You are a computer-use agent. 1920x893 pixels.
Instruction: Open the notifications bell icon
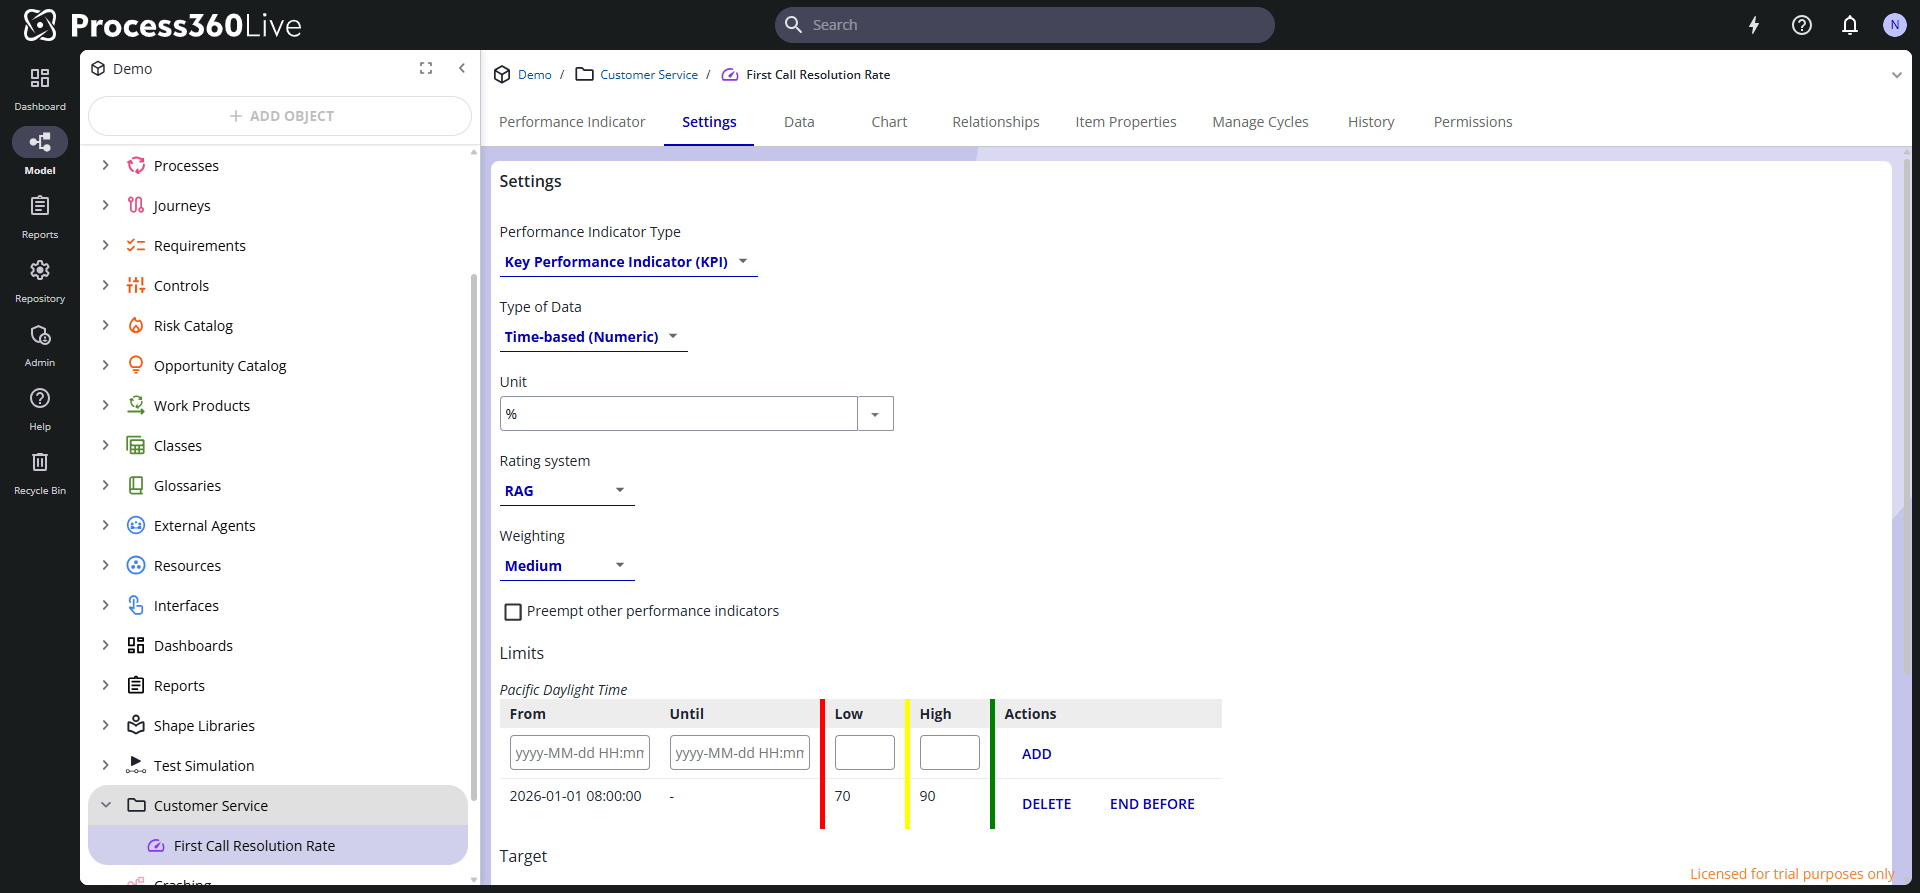pyautogui.click(x=1850, y=25)
